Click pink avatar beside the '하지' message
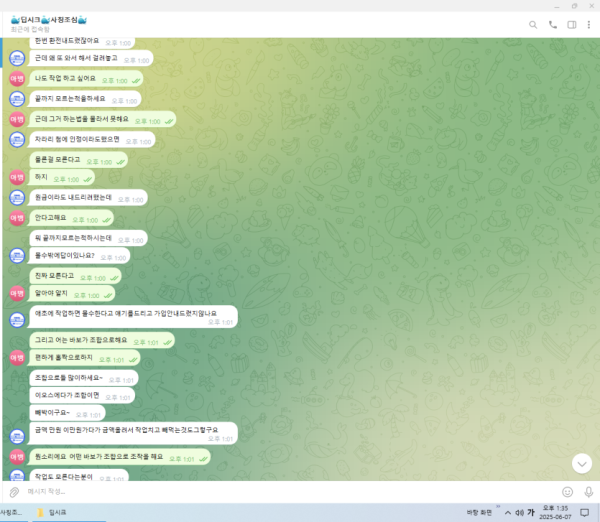Viewport: 600px width, 522px height. (x=17, y=178)
